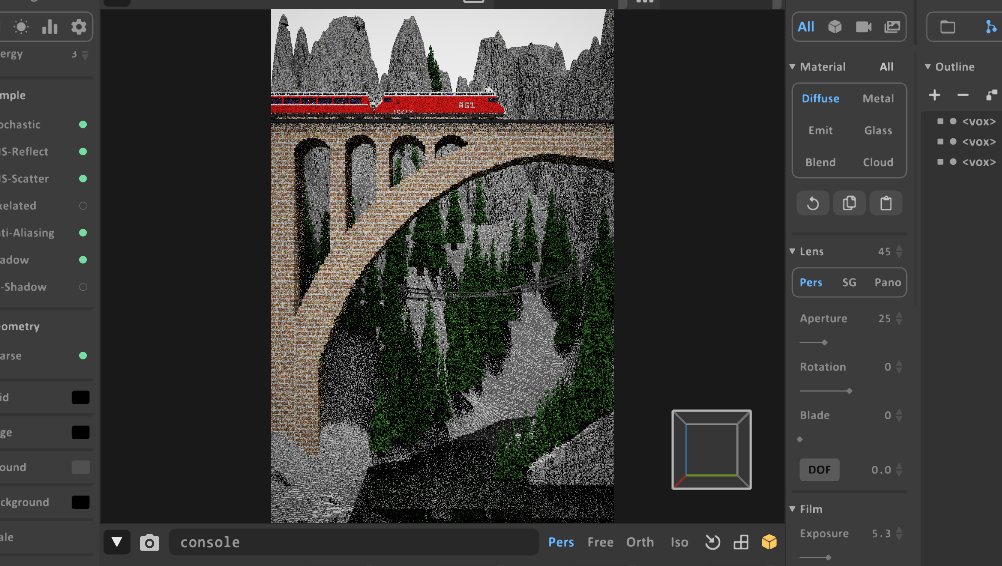Switch camera mode to Orth
Screen dimensions: 1002x566
(640, 542)
